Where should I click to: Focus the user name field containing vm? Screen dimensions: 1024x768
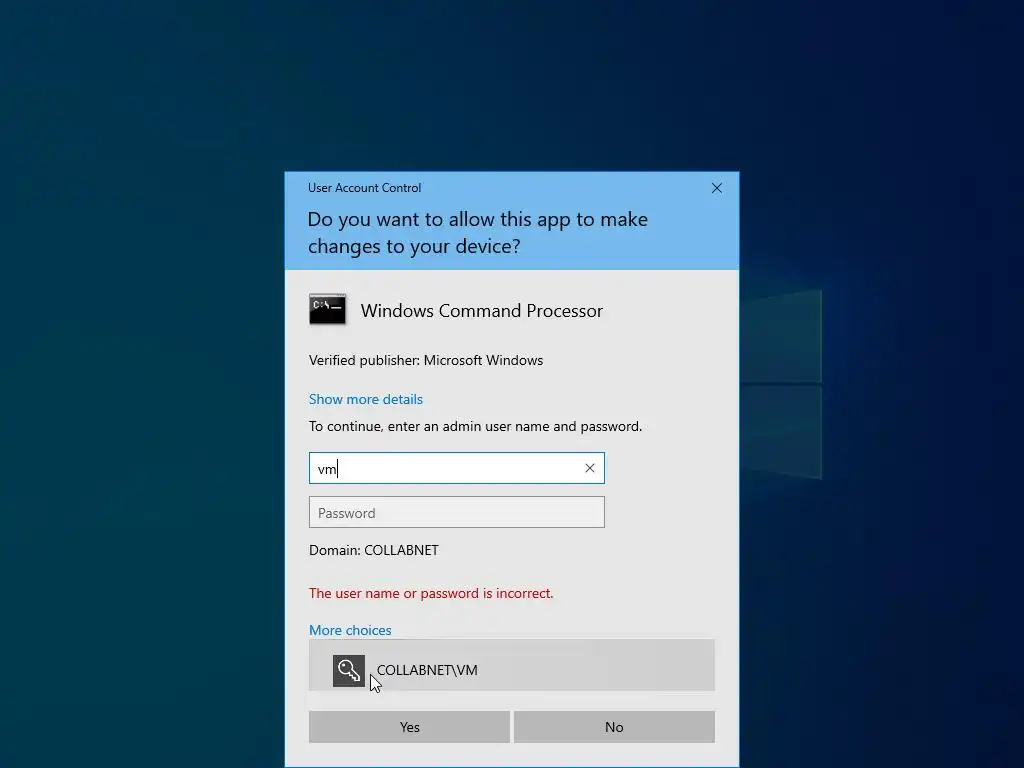[x=456, y=468]
